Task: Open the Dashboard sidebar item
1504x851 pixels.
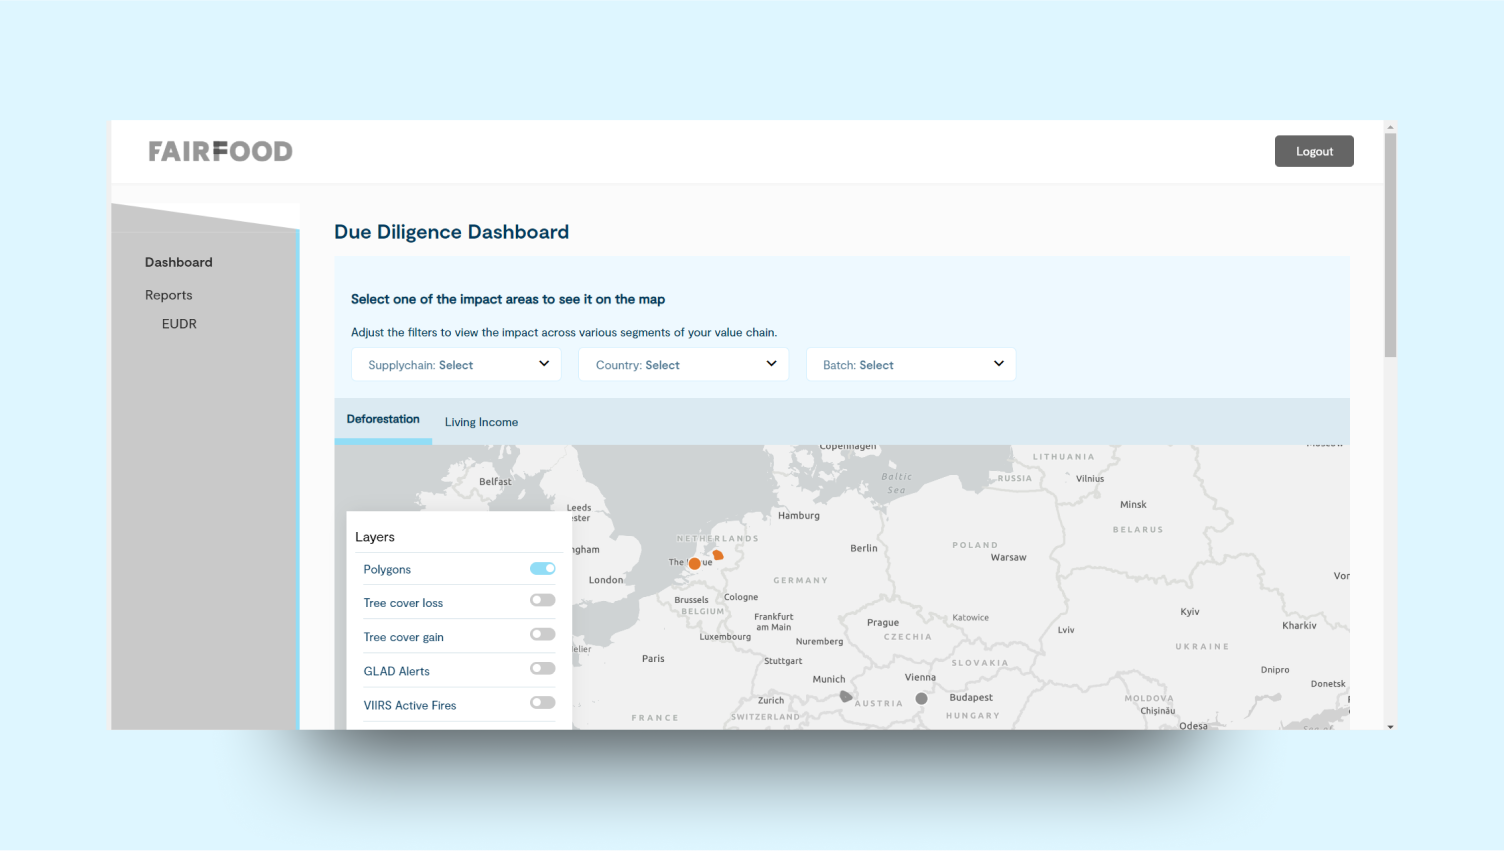Action: coord(179,262)
